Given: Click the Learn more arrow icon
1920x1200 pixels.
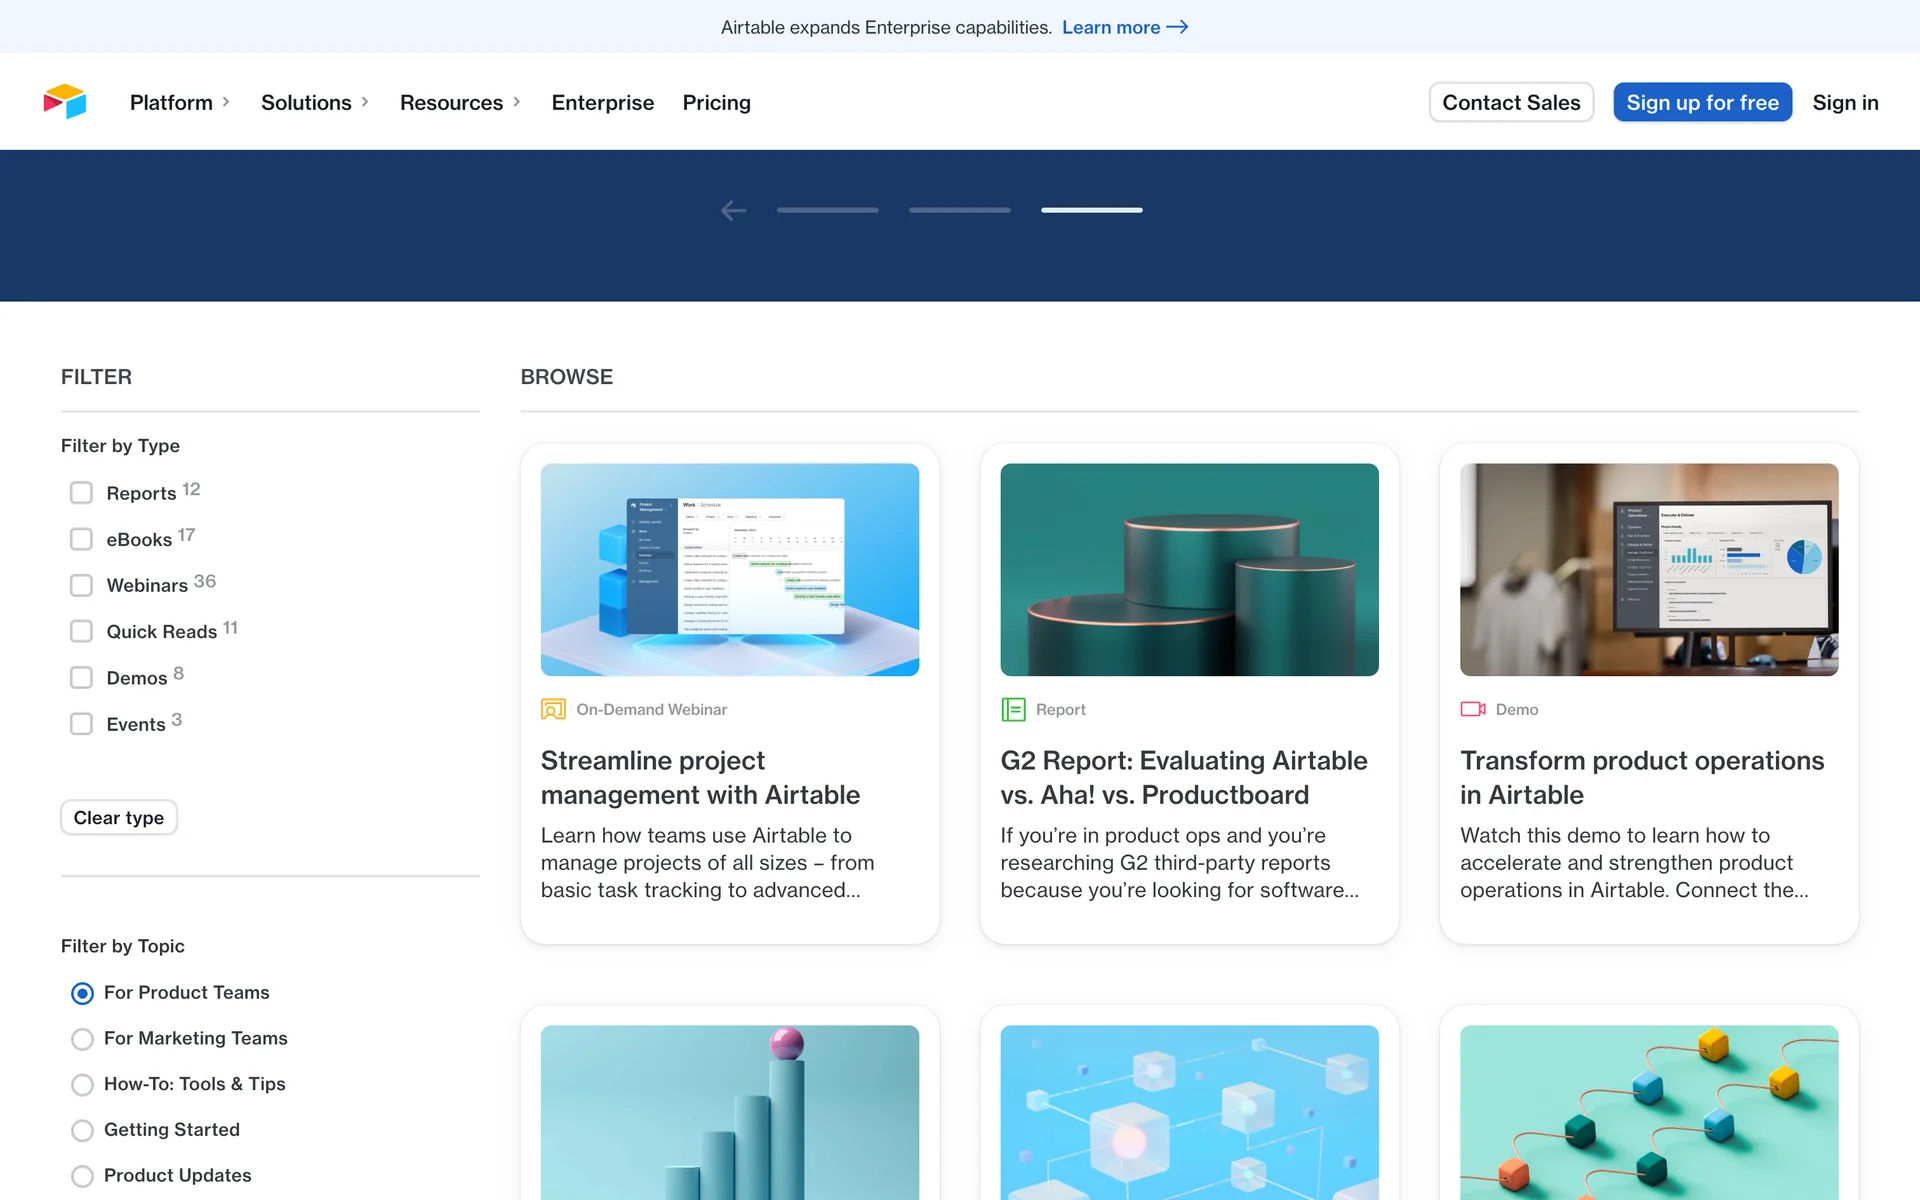Looking at the screenshot, I should 1177,27.
